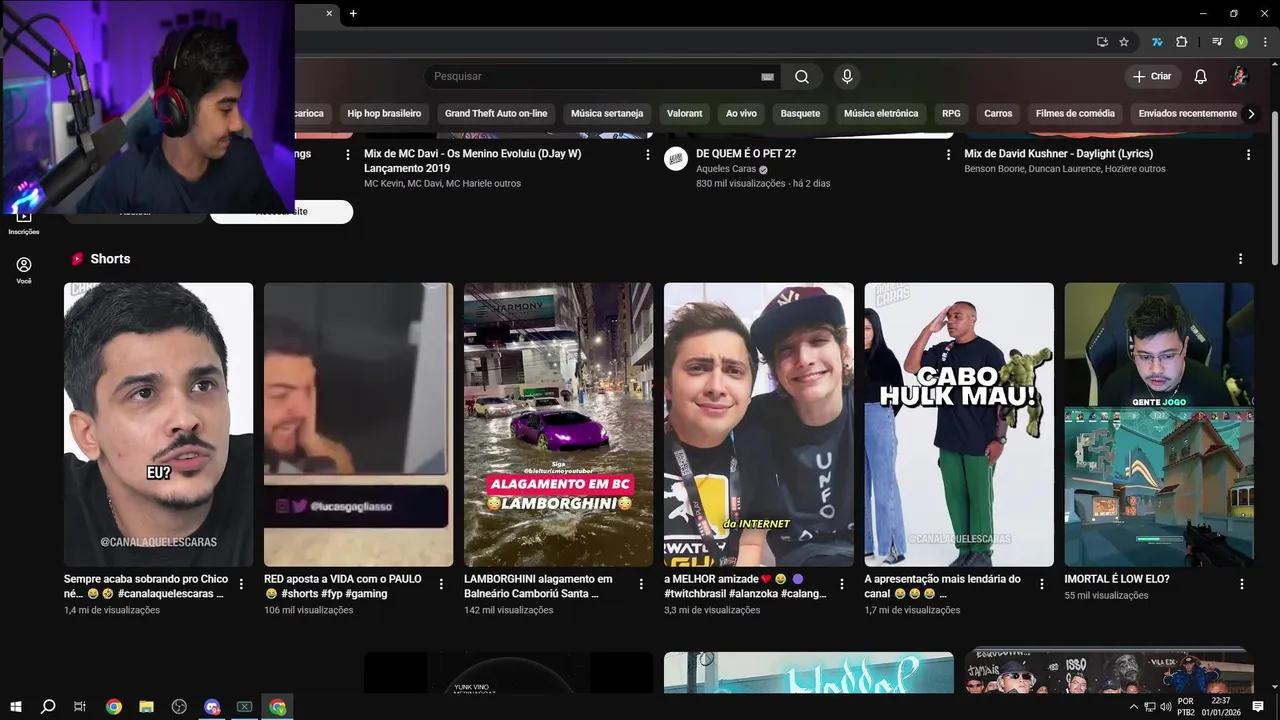Select the Basquete chip
This screenshot has height=720, width=1280.
pos(800,113)
